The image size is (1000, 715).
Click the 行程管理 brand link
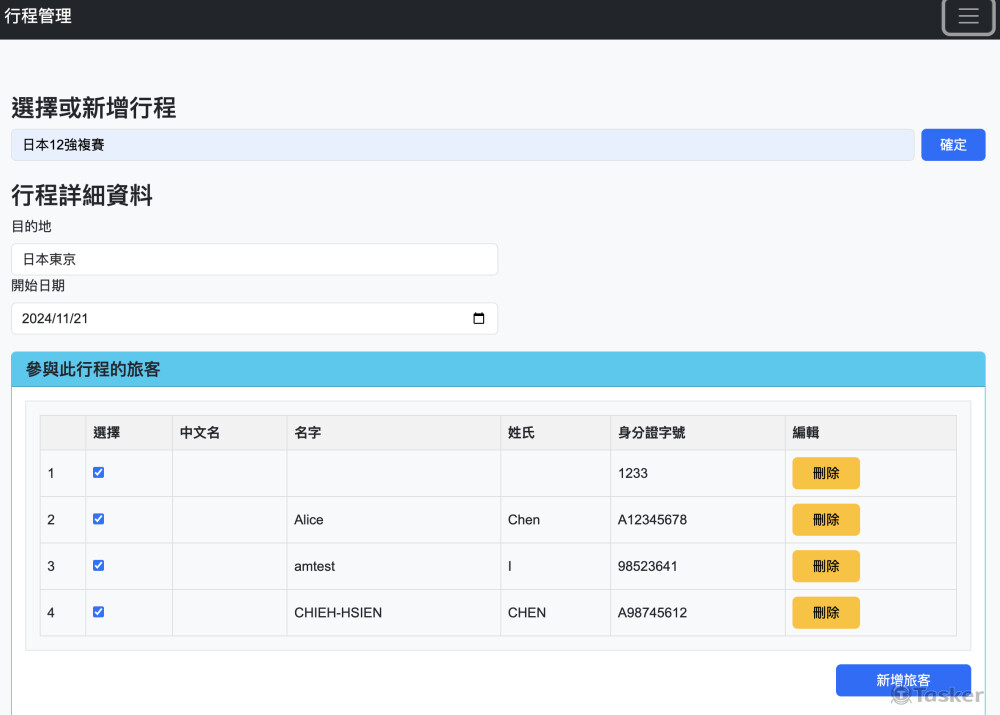(38, 17)
